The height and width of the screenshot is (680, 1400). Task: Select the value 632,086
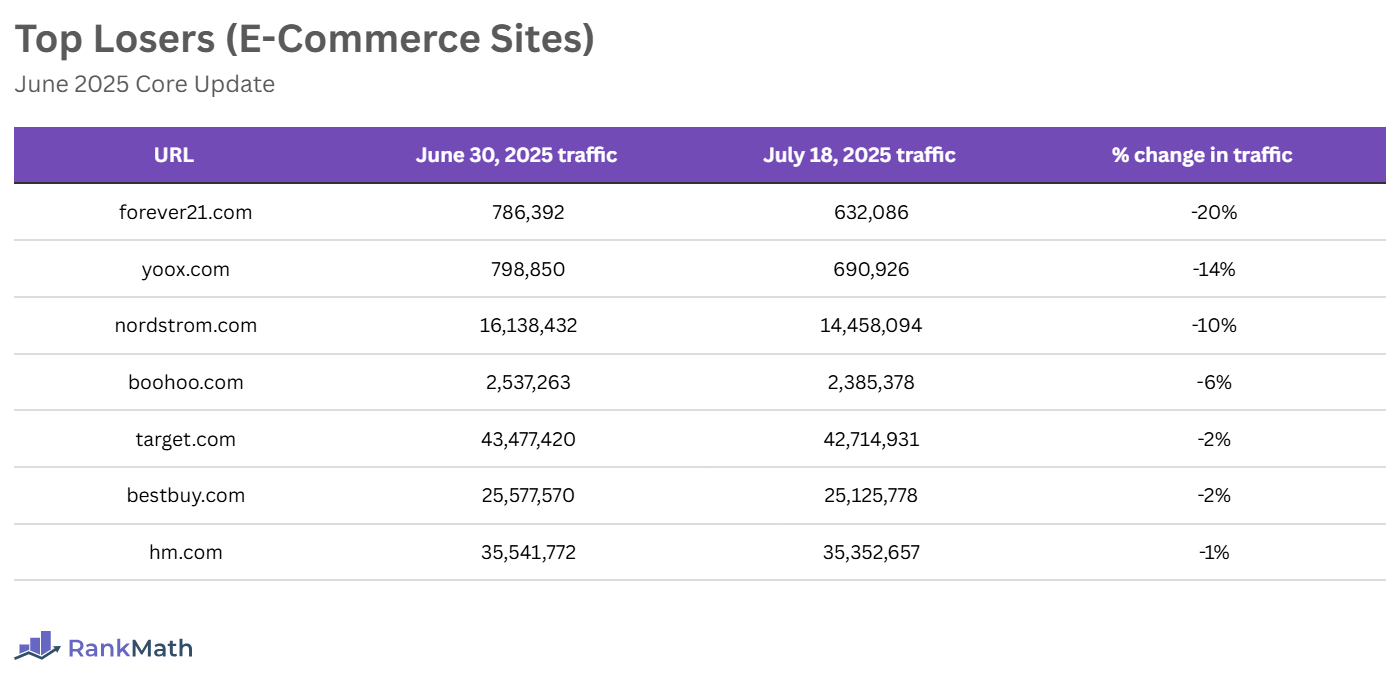[871, 212]
